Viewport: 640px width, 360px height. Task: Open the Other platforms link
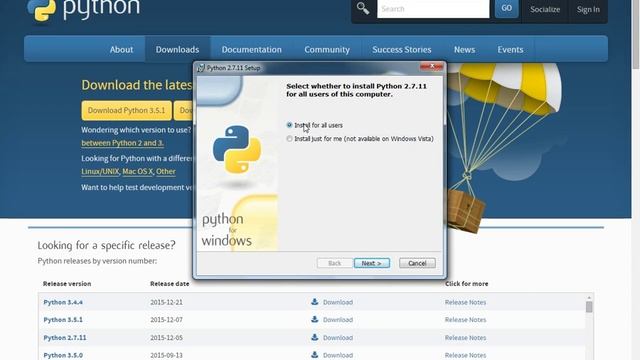[x=166, y=171]
